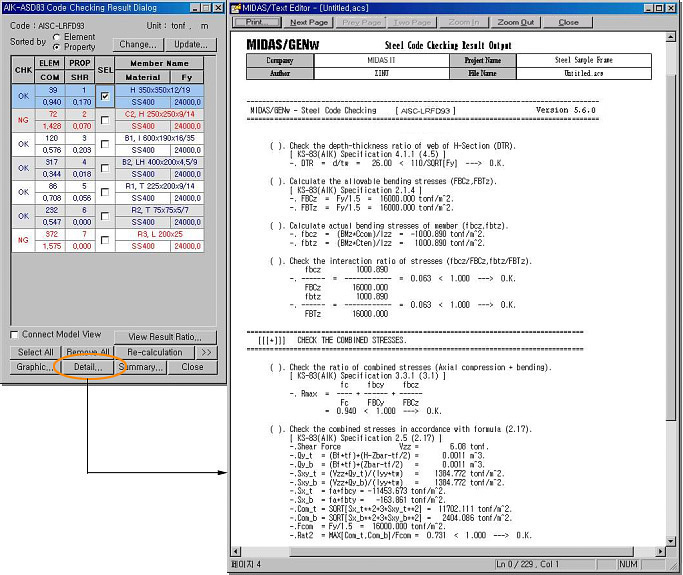
Task: Select the Property sort radio button
Action: [56, 47]
